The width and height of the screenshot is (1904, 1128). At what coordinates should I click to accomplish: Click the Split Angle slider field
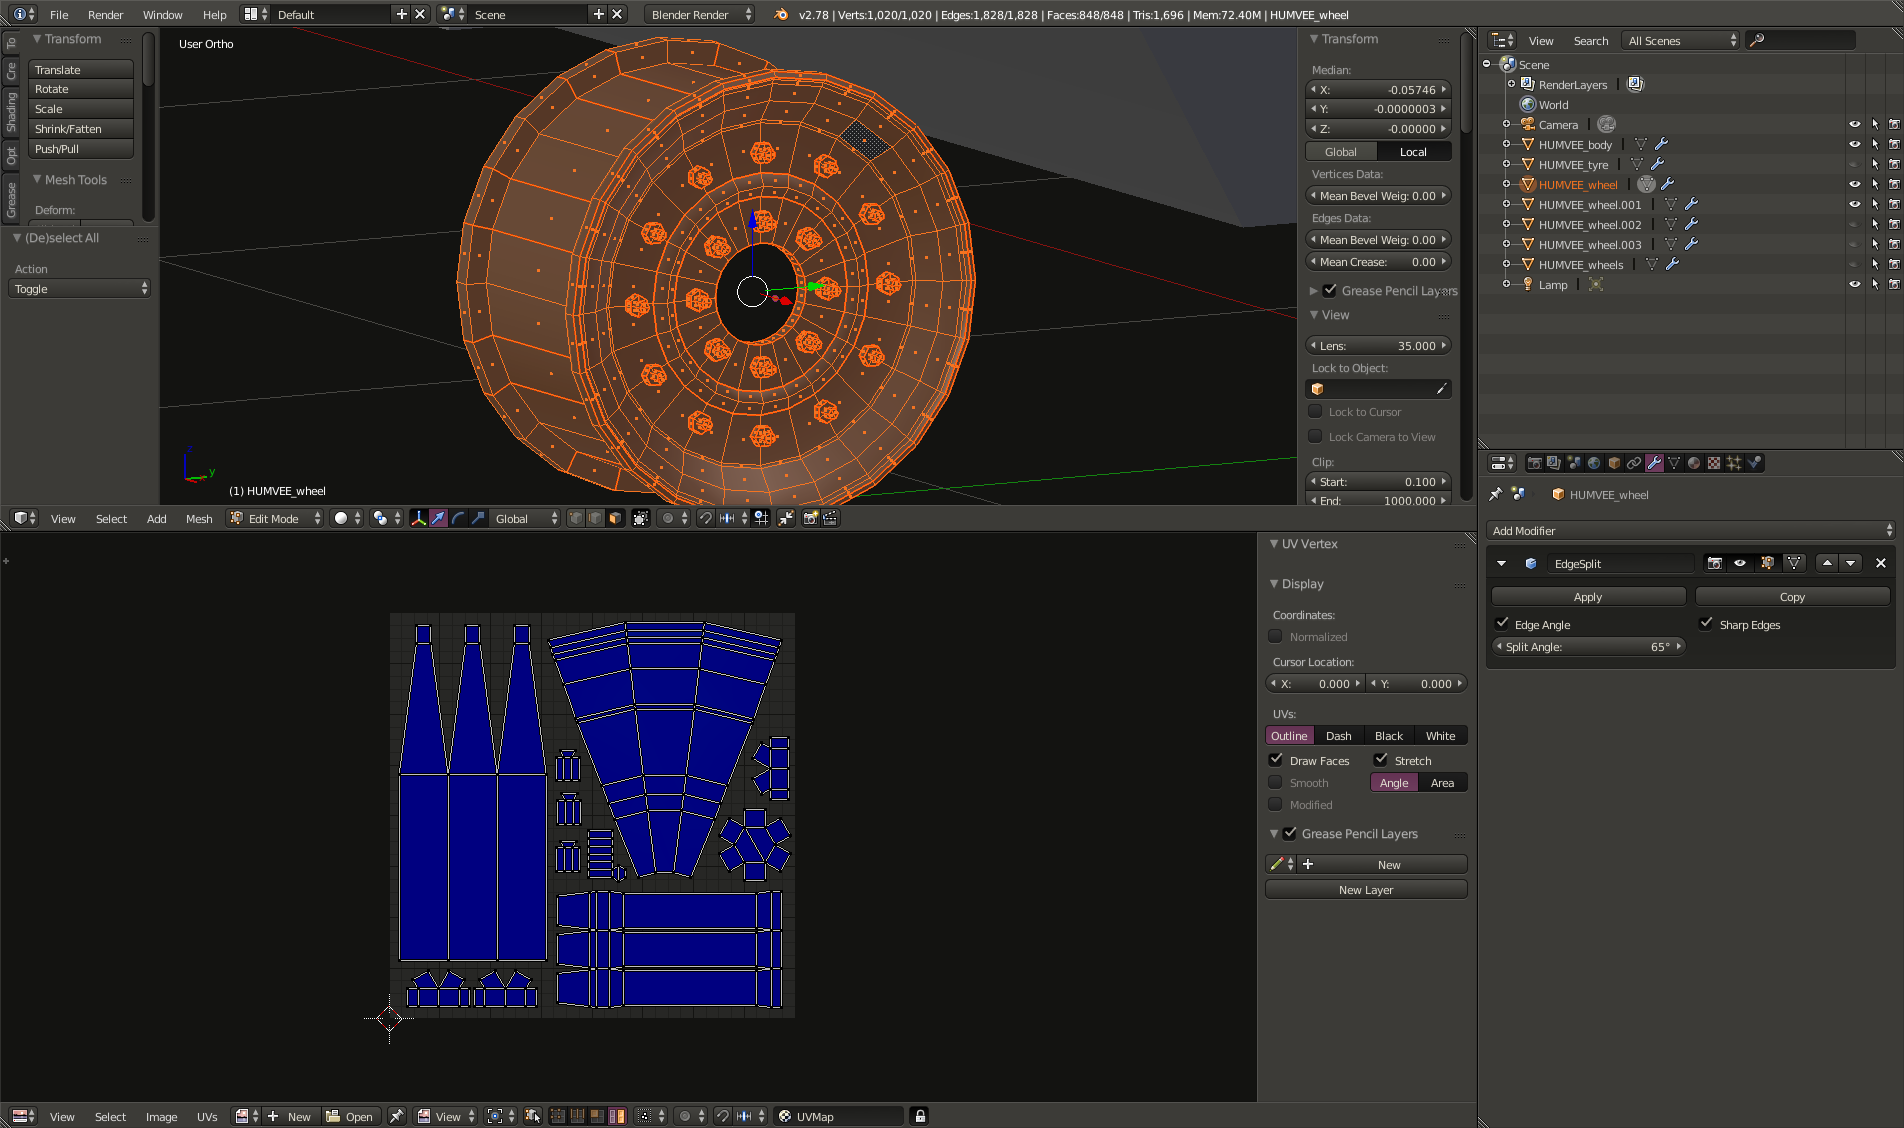click(1588, 646)
